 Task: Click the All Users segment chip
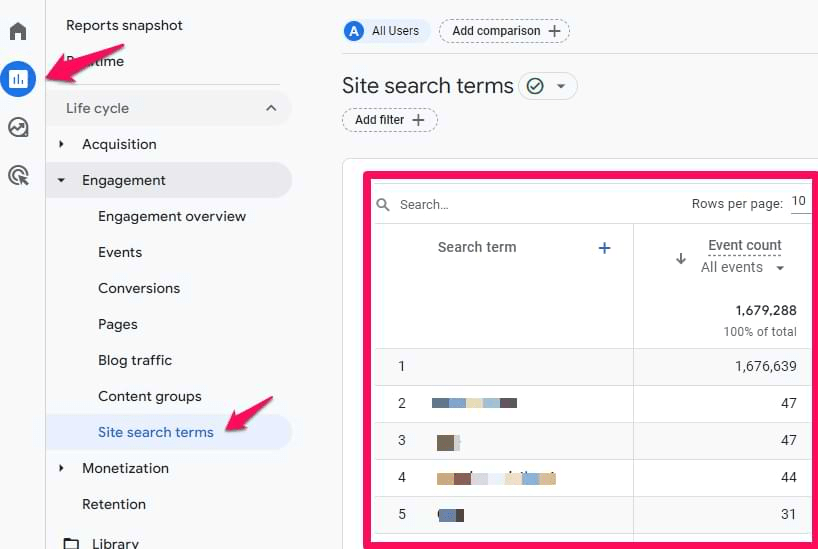coord(385,31)
